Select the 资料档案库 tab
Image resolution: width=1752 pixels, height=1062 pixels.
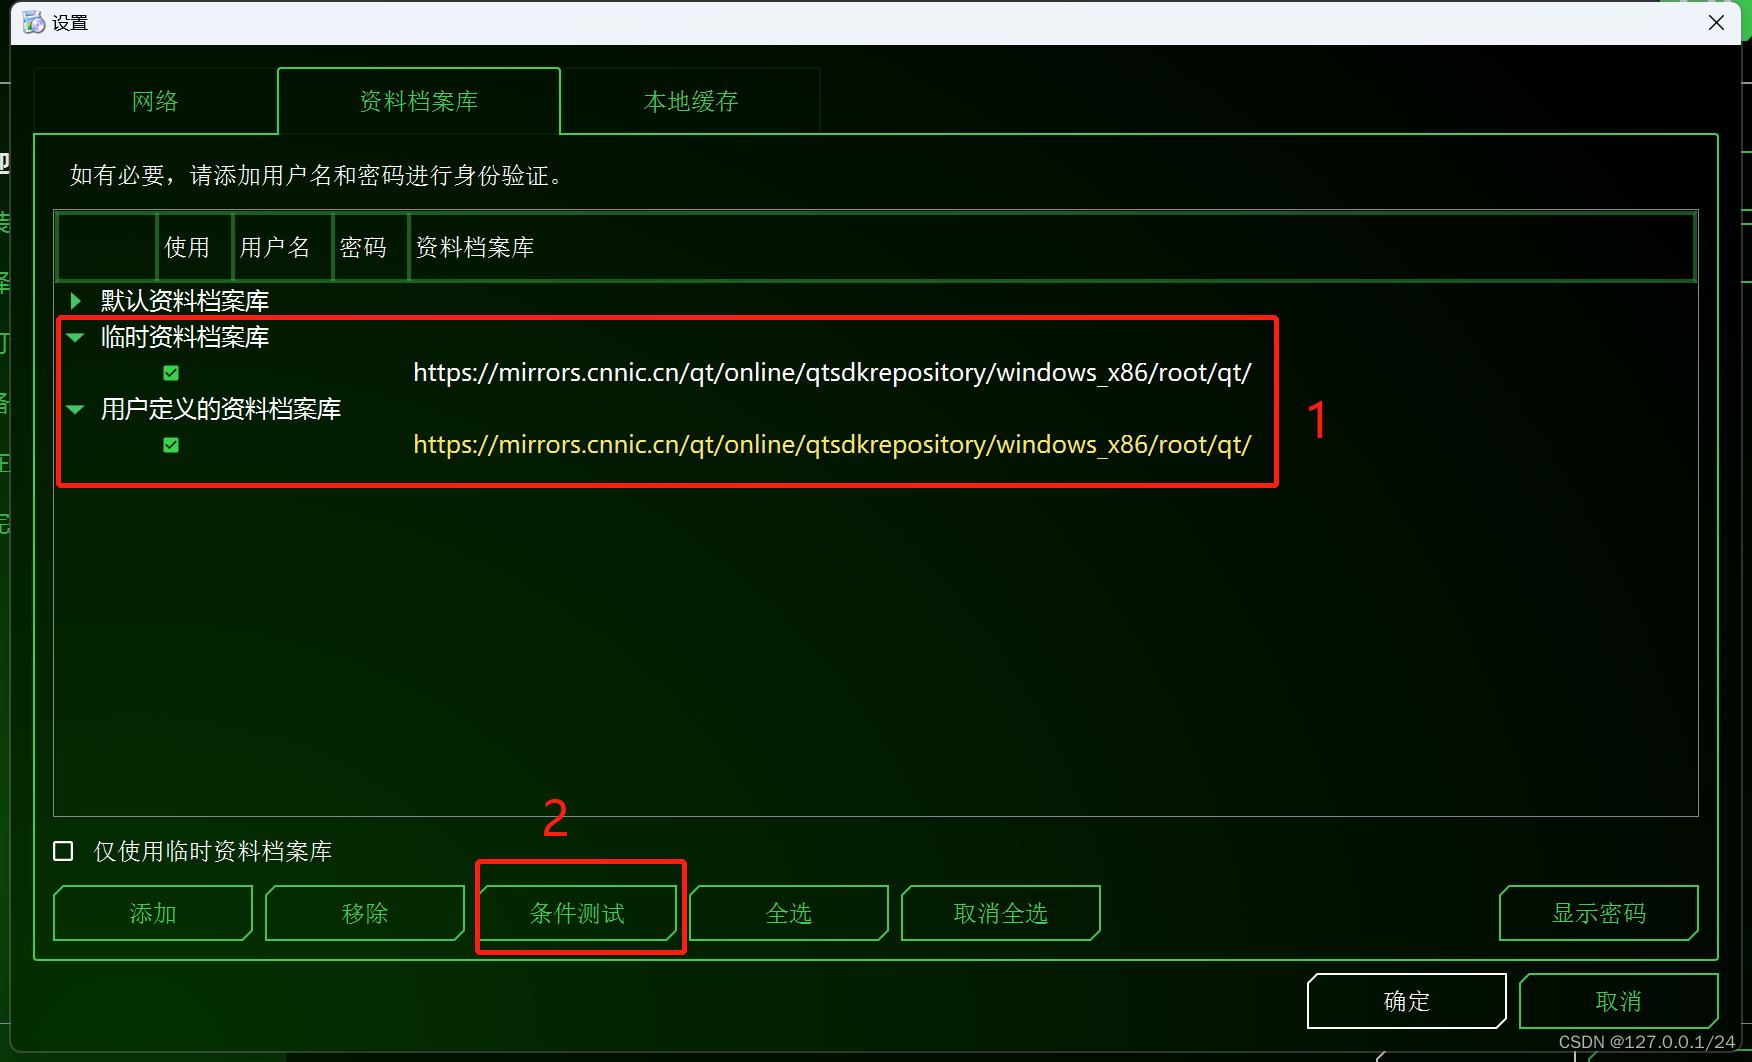click(419, 101)
